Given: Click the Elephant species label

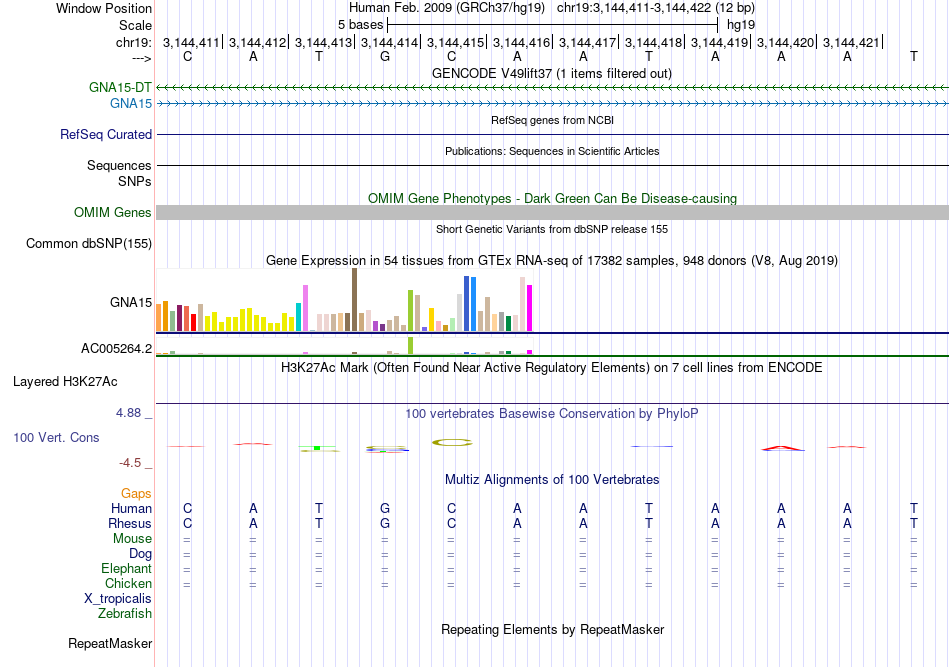Looking at the screenshot, I should point(127,569).
